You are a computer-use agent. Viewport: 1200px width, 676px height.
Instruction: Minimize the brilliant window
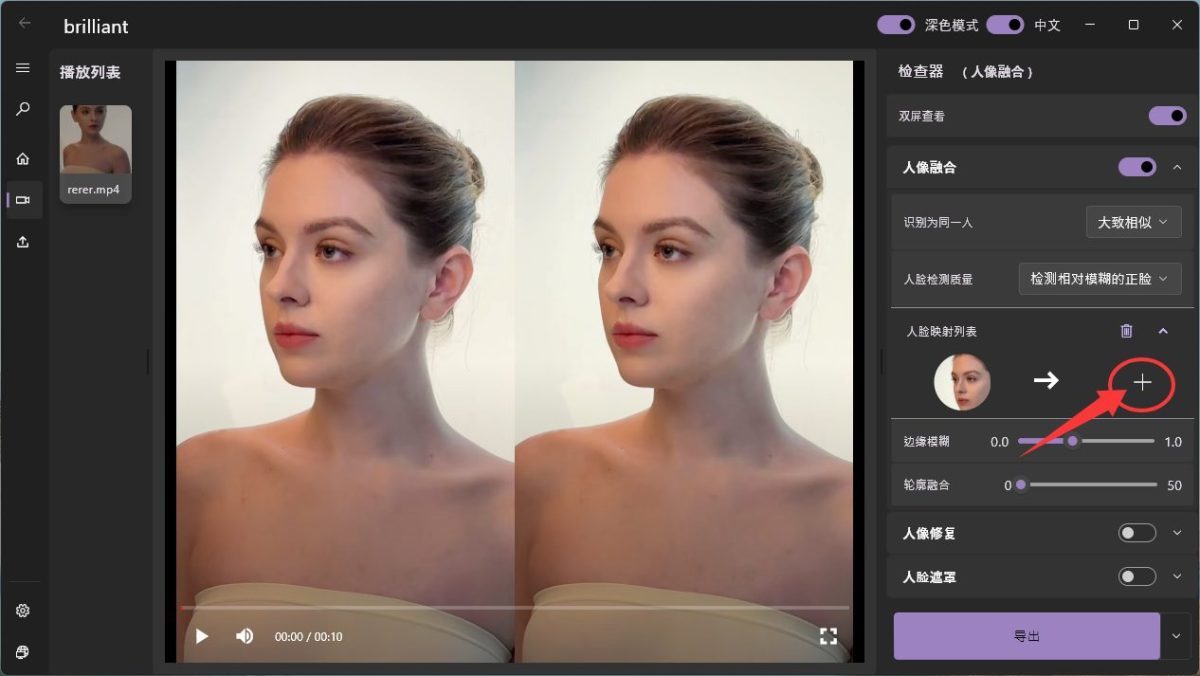tap(1088, 25)
